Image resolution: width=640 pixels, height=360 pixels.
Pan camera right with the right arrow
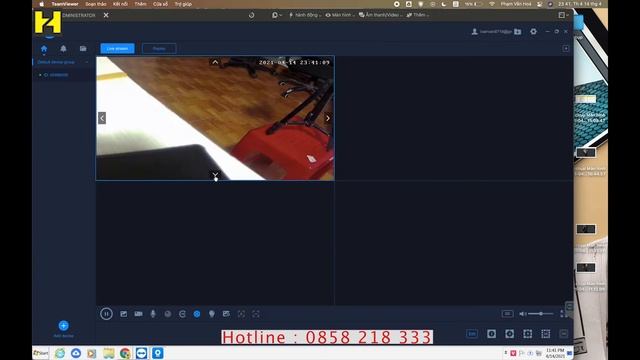(x=328, y=118)
